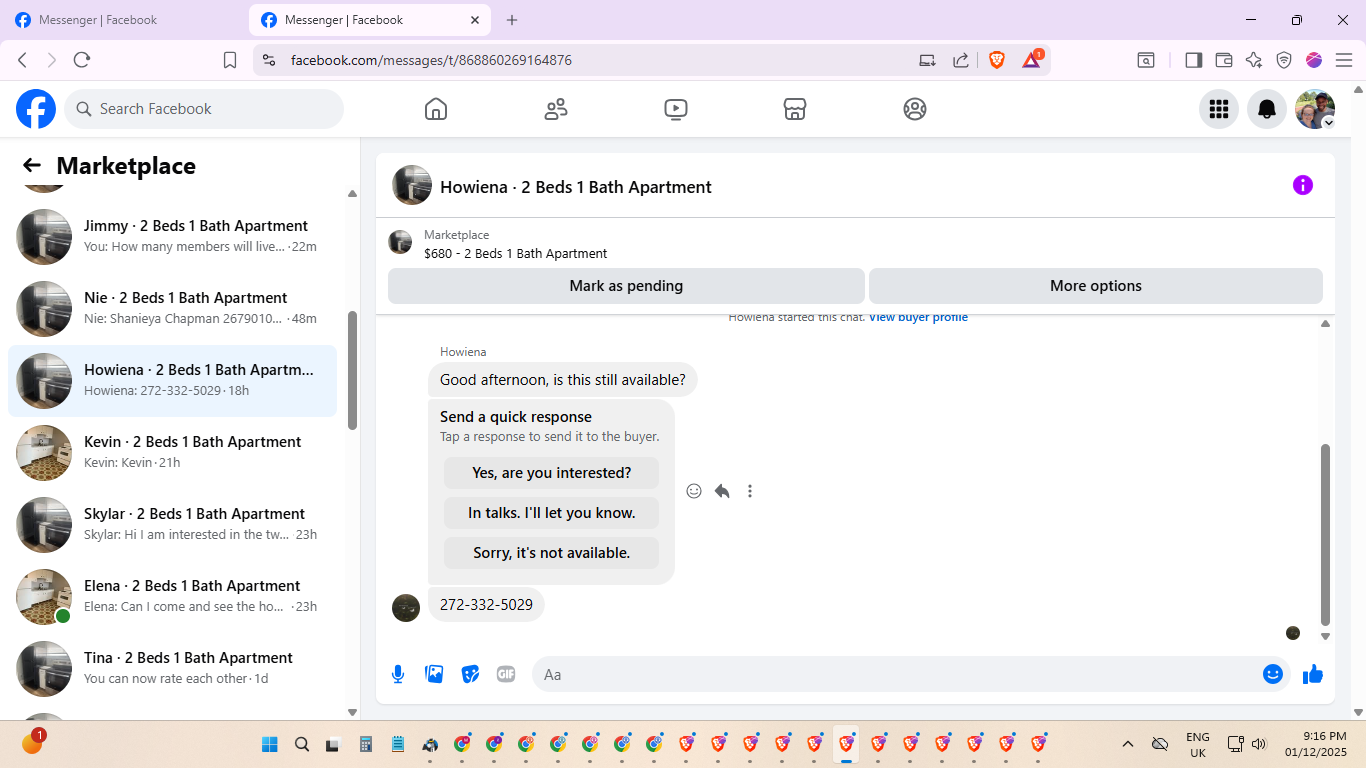Reply to message with arrow icon
This screenshot has height=768, width=1366.
tap(722, 491)
